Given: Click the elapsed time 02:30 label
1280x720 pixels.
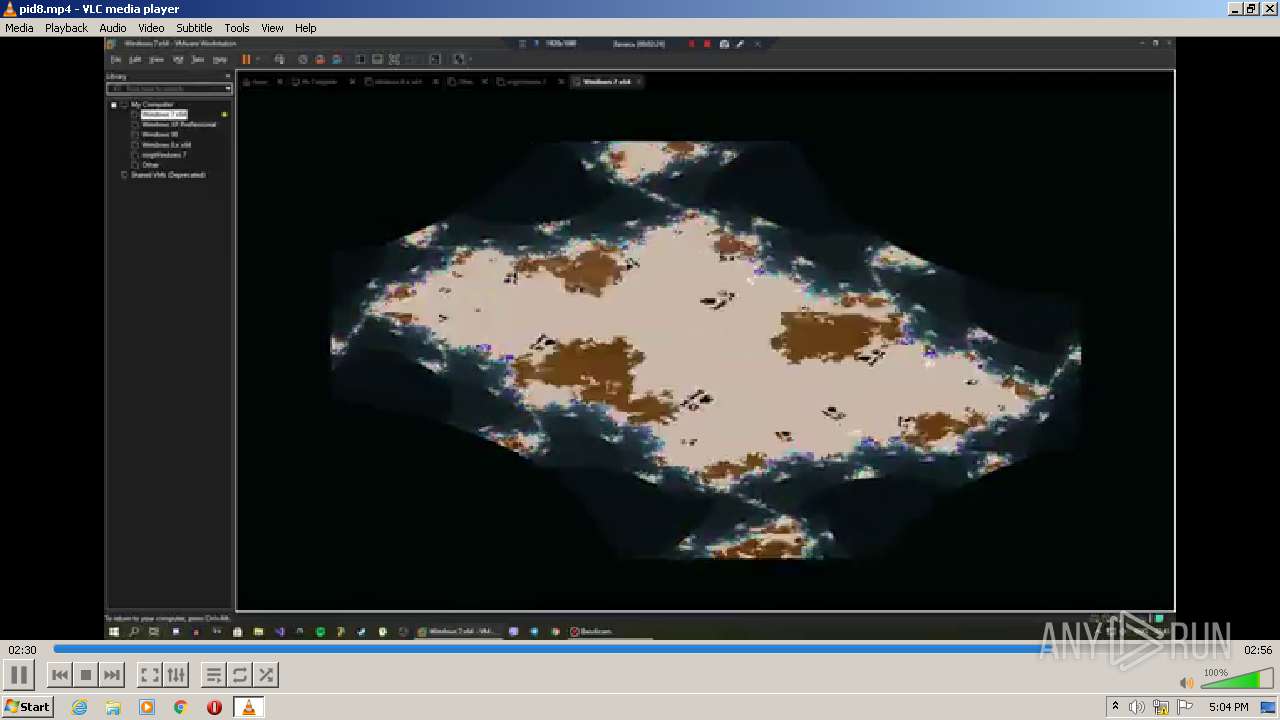Looking at the screenshot, I should click(23, 650).
